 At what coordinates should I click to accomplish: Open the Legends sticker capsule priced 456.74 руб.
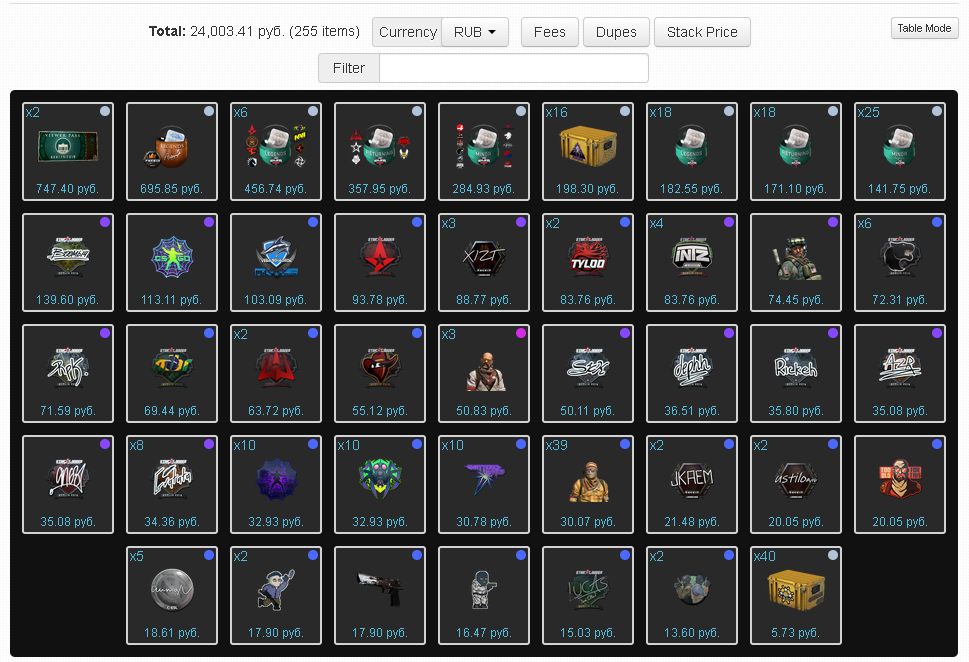[x=276, y=151]
